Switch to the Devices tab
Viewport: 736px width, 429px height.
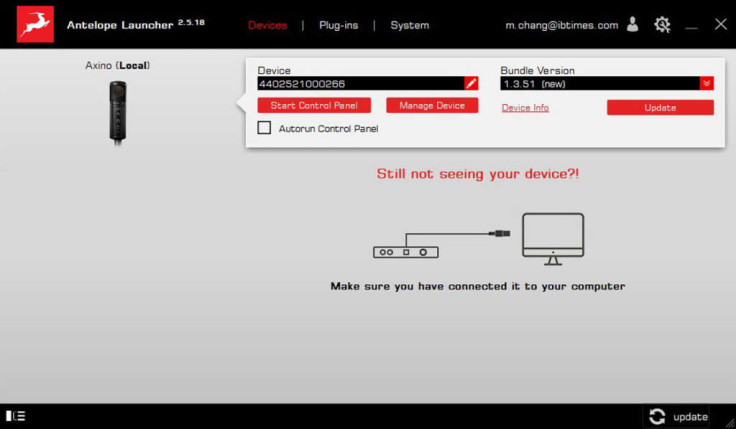[267, 25]
